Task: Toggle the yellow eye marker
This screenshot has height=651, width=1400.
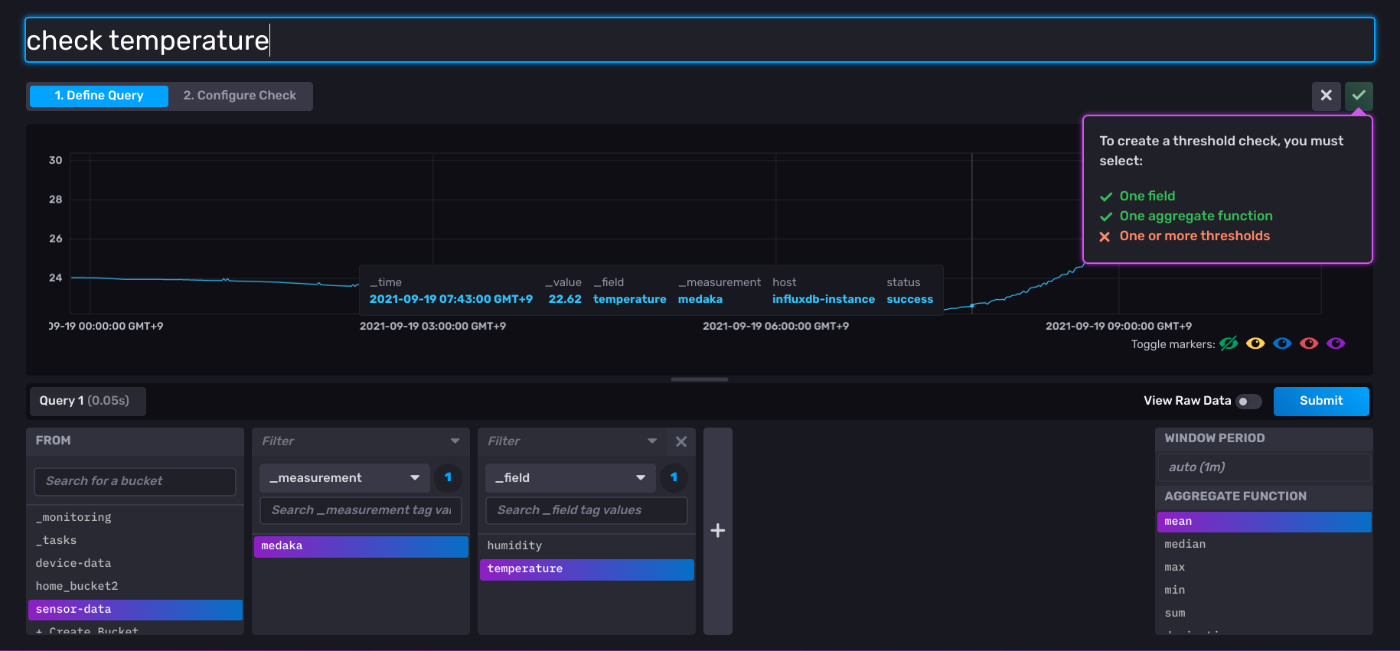Action: tap(1255, 344)
